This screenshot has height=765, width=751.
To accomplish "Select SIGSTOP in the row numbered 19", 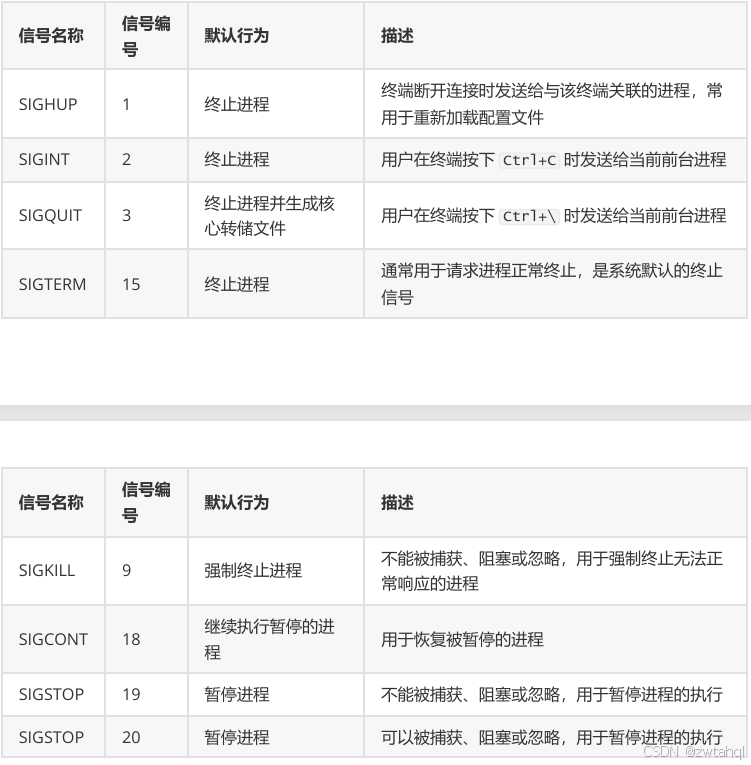I will (x=51, y=694).
